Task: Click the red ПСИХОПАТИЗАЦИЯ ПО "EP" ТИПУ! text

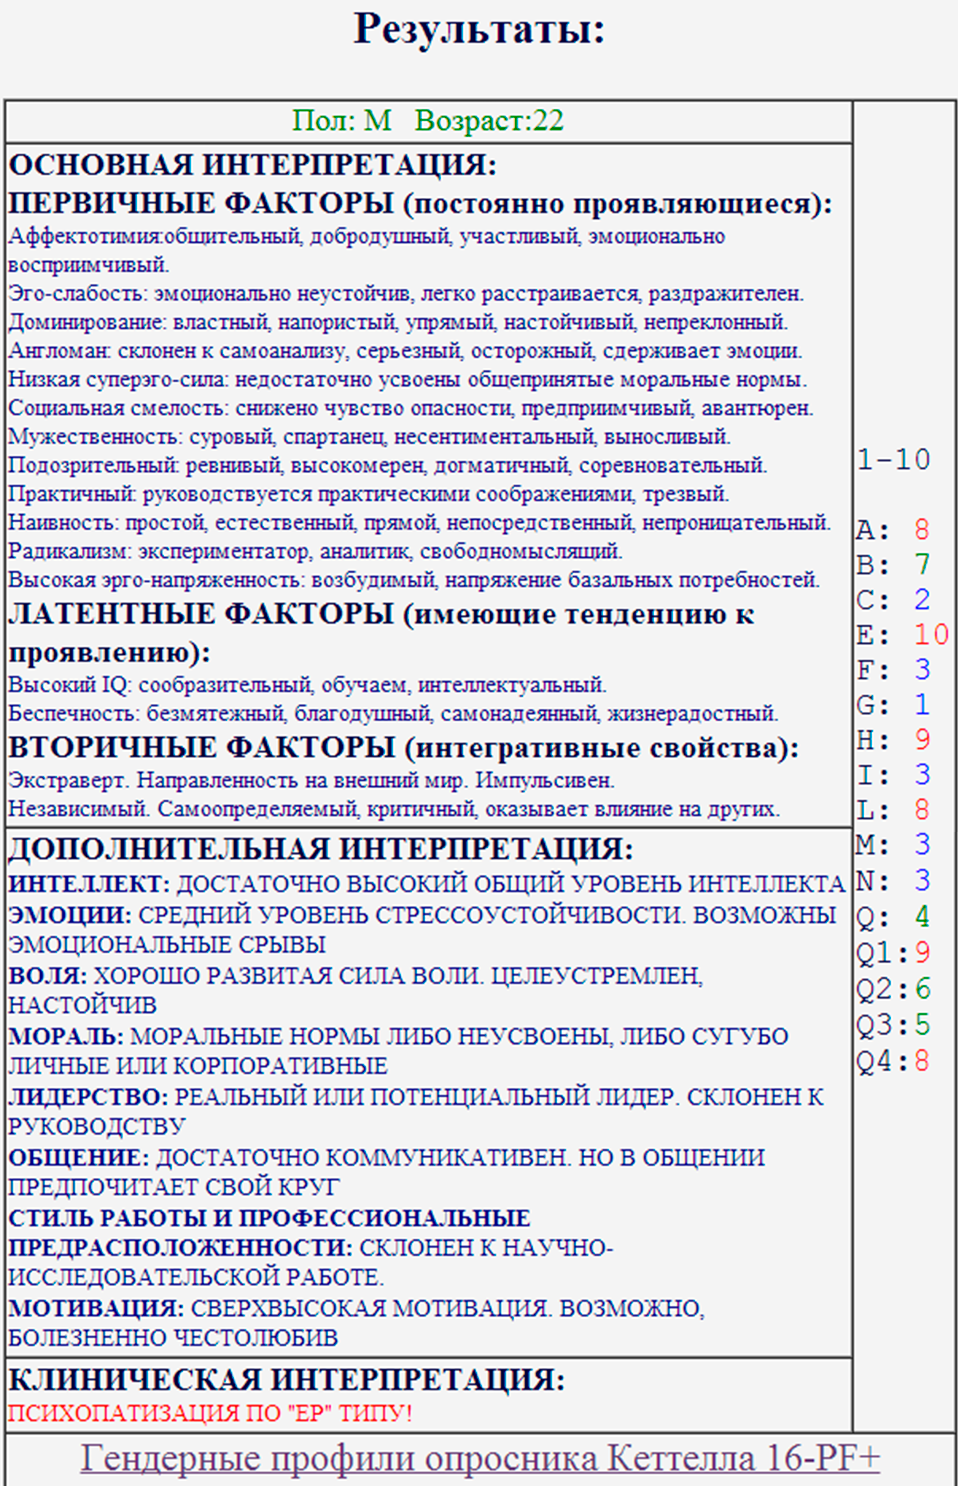Action: pyautogui.click(x=210, y=1413)
